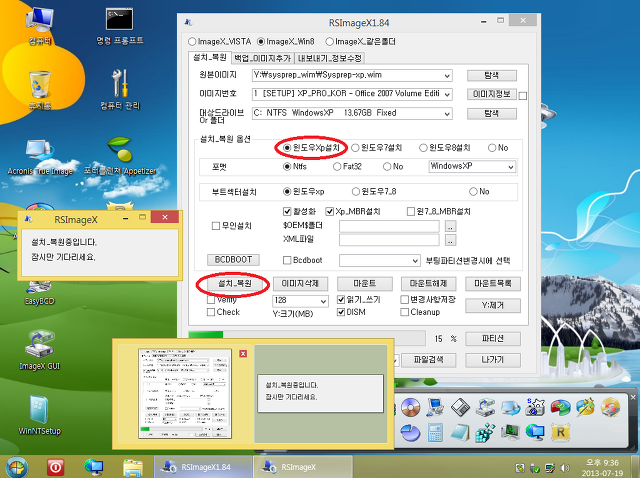
Task: Open the Bcdboot partition dropdown
Action: click(x=415, y=260)
